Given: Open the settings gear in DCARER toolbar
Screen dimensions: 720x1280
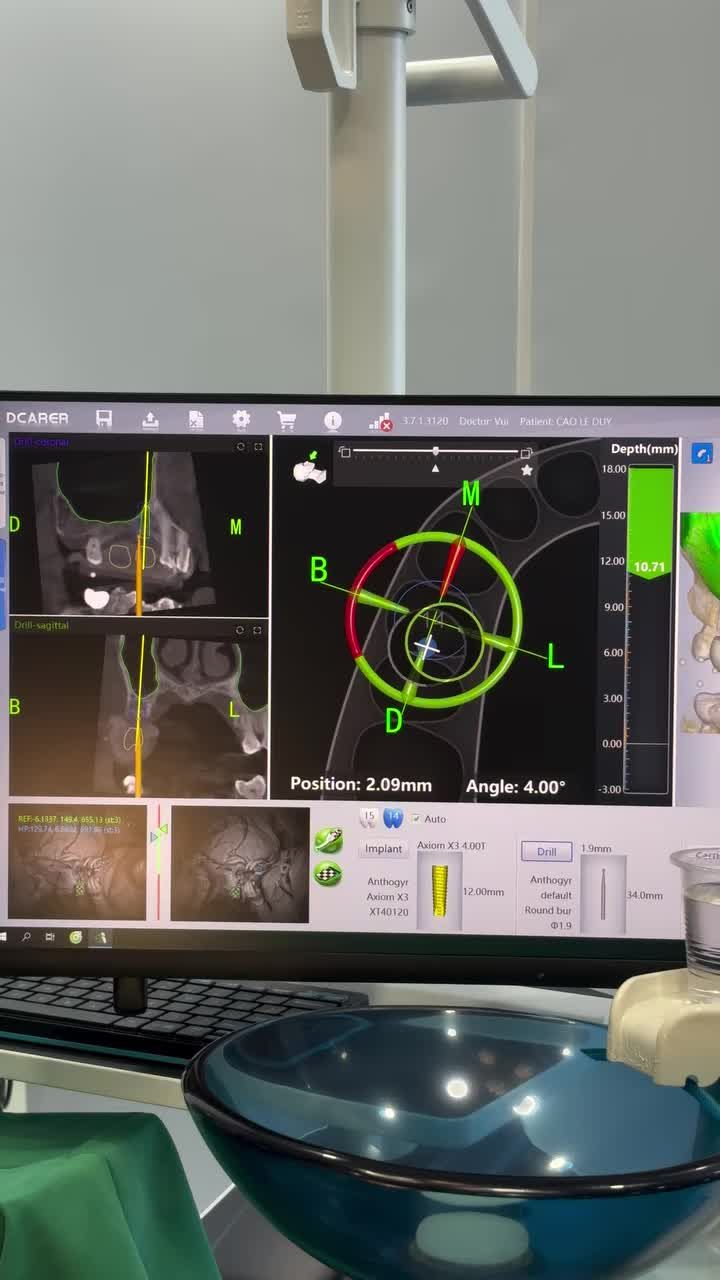Looking at the screenshot, I should point(241,420).
